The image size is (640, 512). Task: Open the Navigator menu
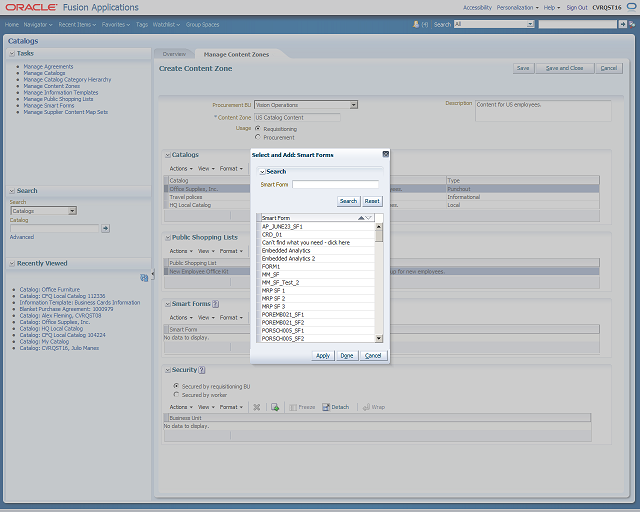pyautogui.click(x=38, y=24)
